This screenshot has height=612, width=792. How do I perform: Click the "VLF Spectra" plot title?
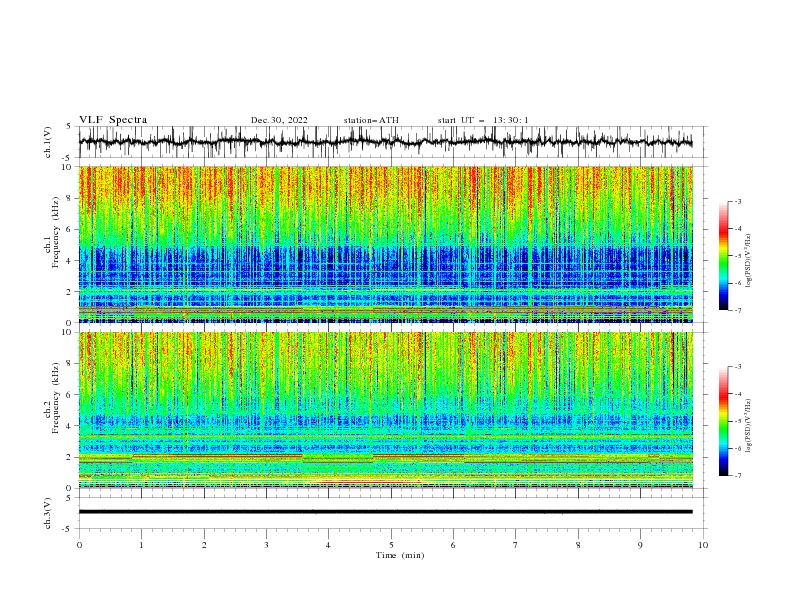(113, 120)
